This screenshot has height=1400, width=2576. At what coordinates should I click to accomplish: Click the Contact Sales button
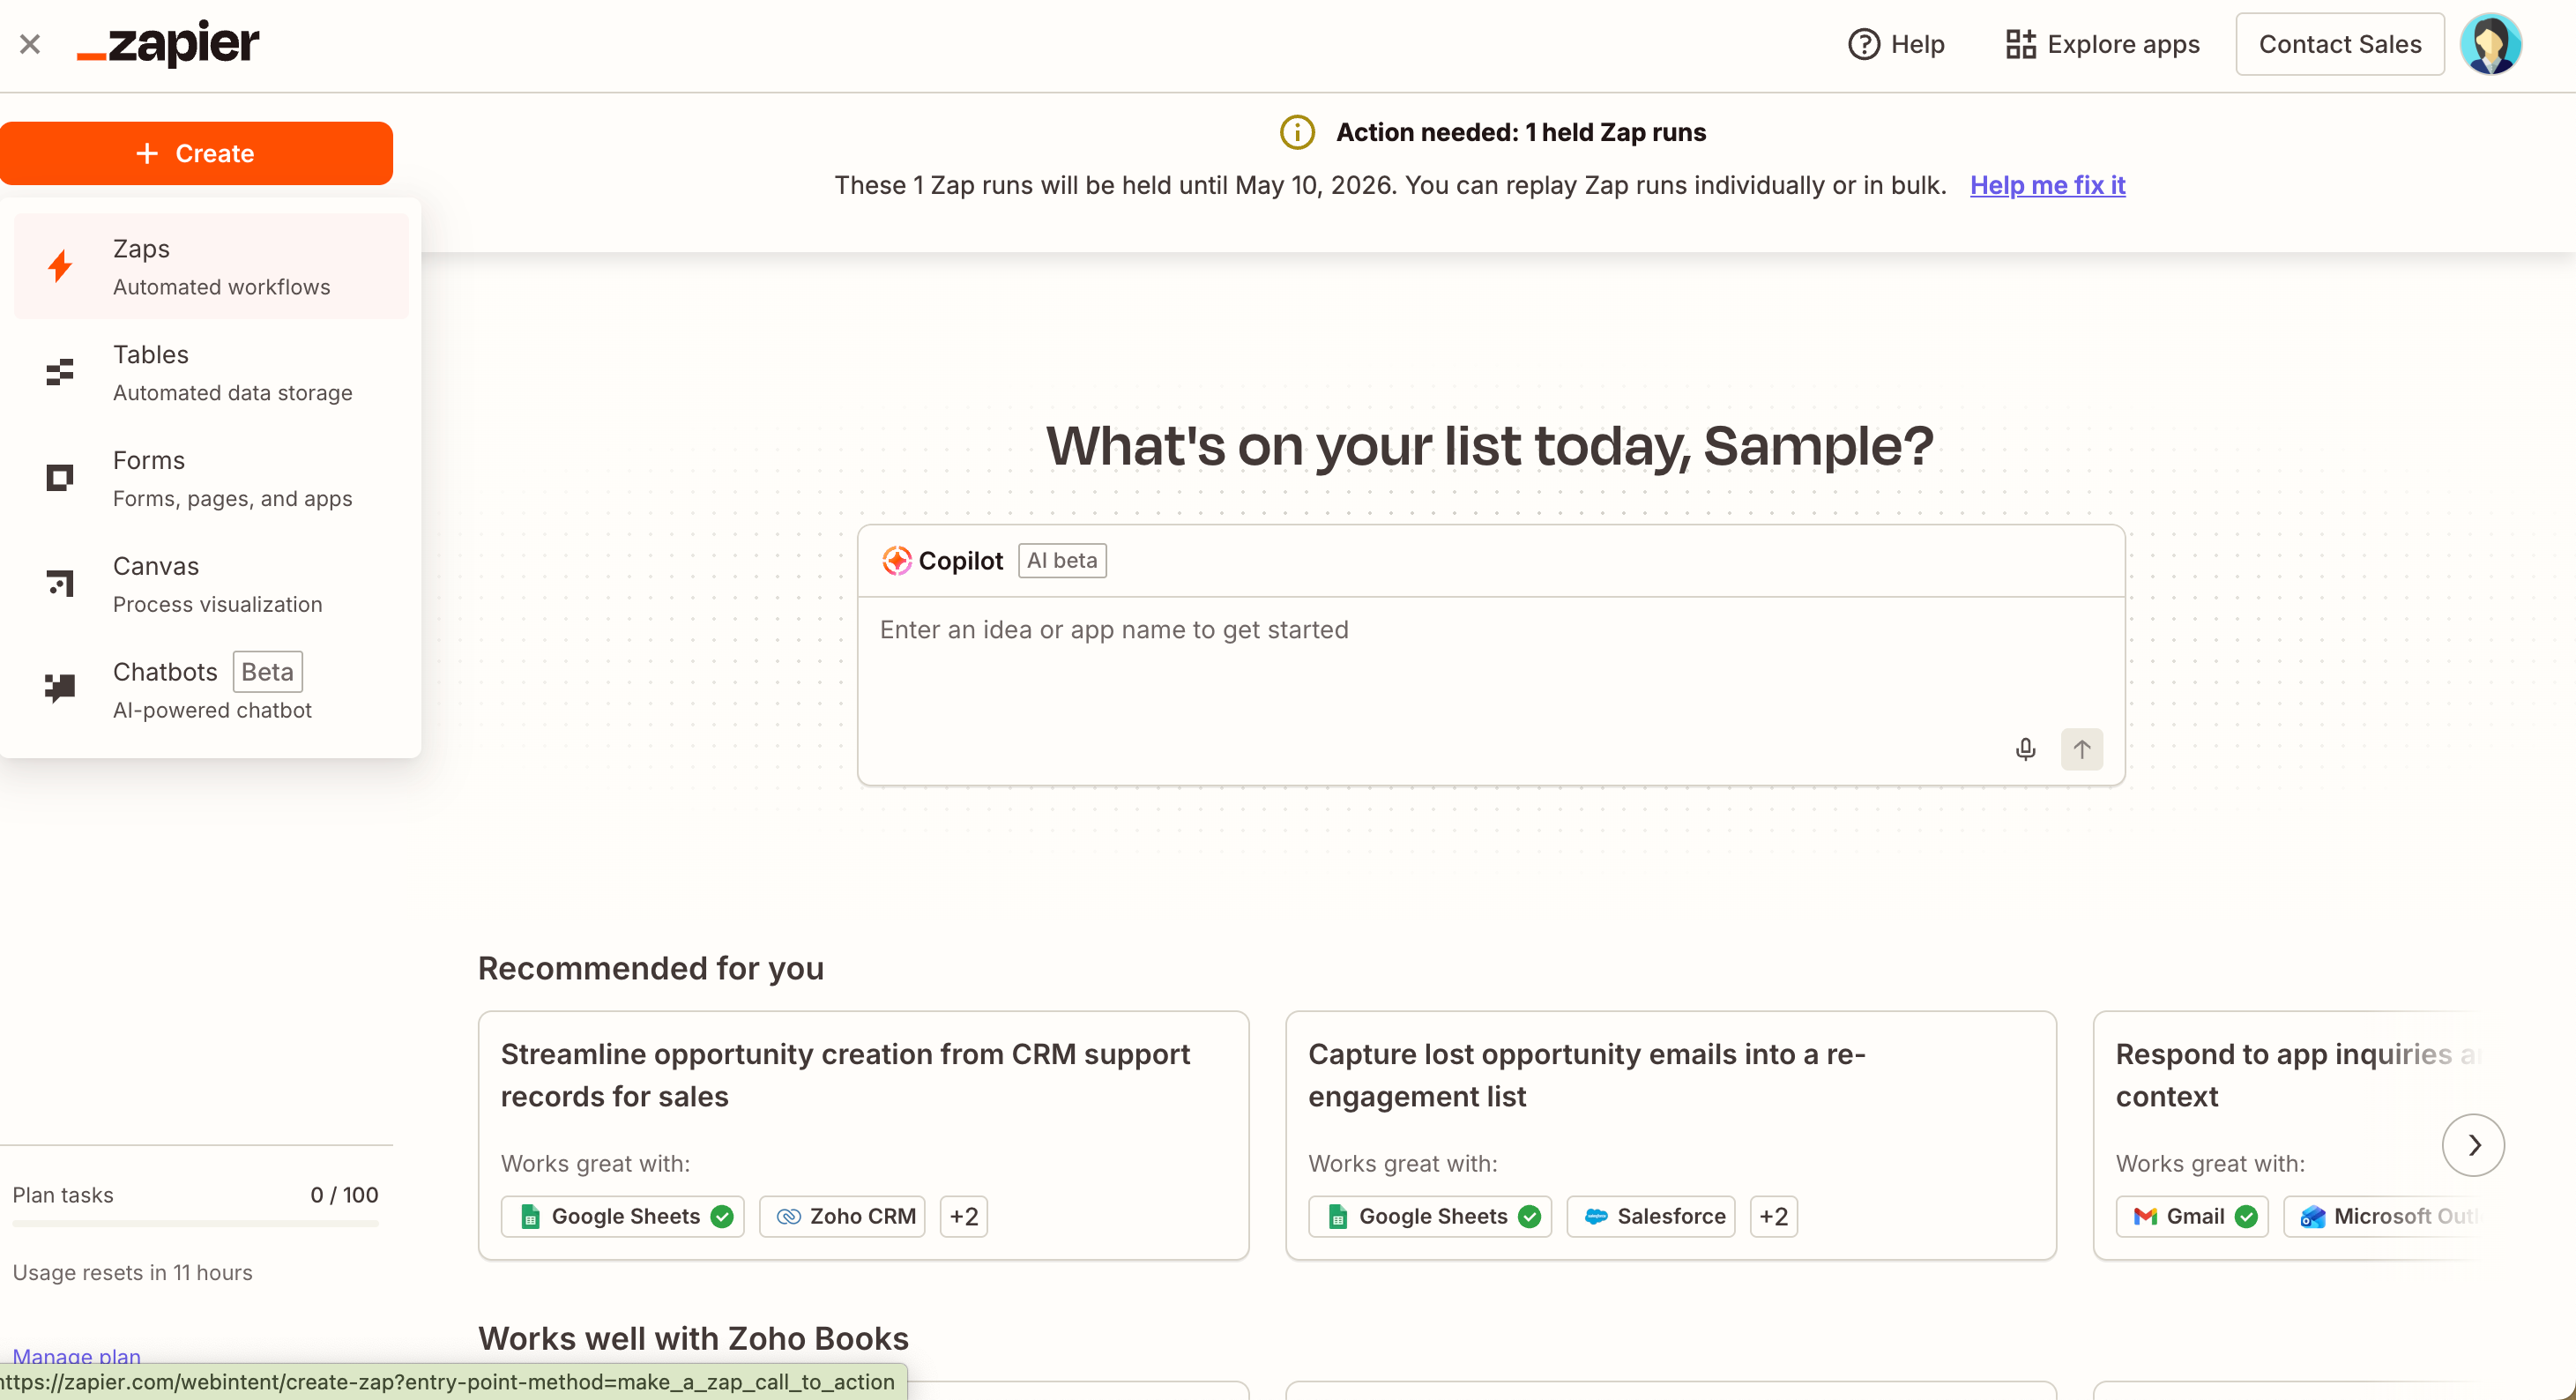point(2339,44)
